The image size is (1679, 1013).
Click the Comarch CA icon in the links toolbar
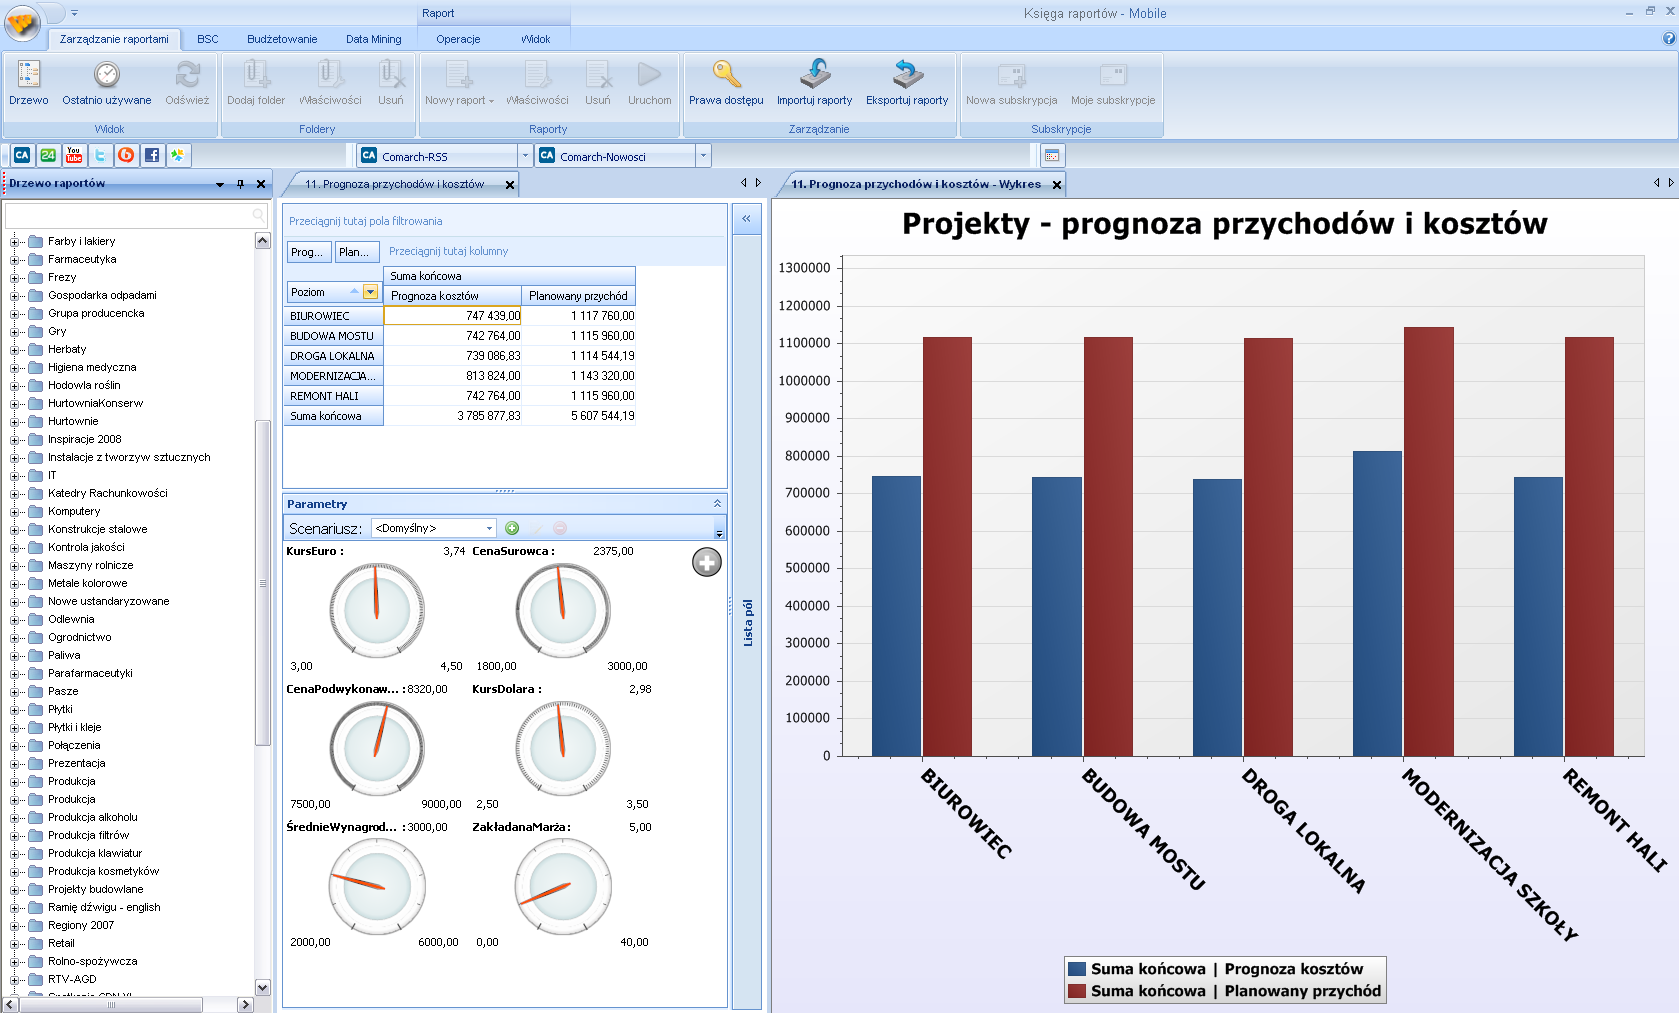coord(22,155)
